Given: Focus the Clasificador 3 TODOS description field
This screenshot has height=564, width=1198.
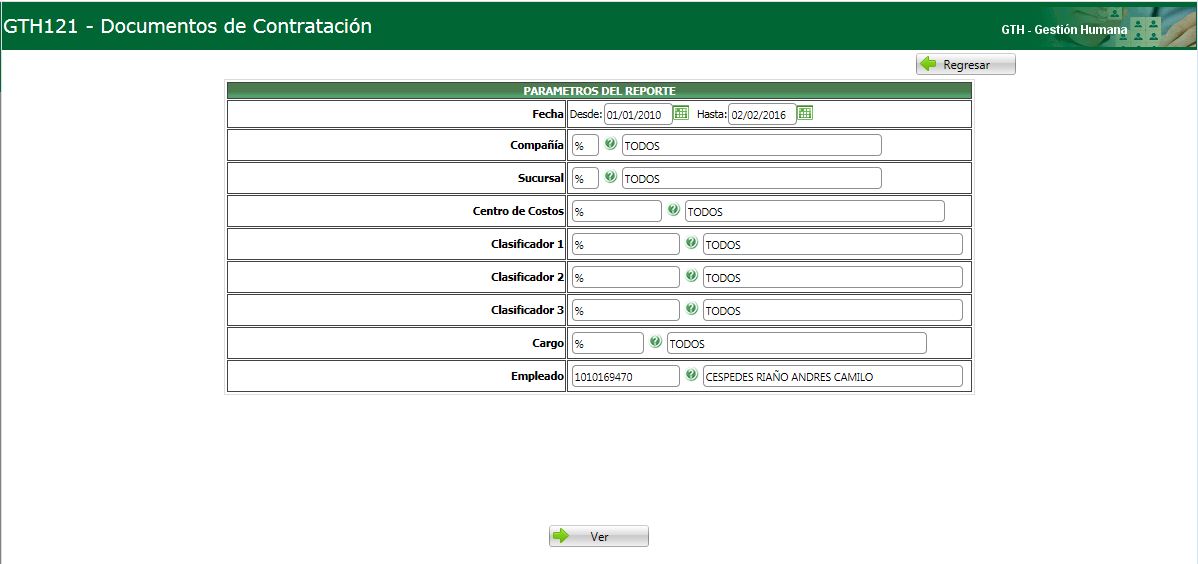Looking at the screenshot, I should [833, 310].
